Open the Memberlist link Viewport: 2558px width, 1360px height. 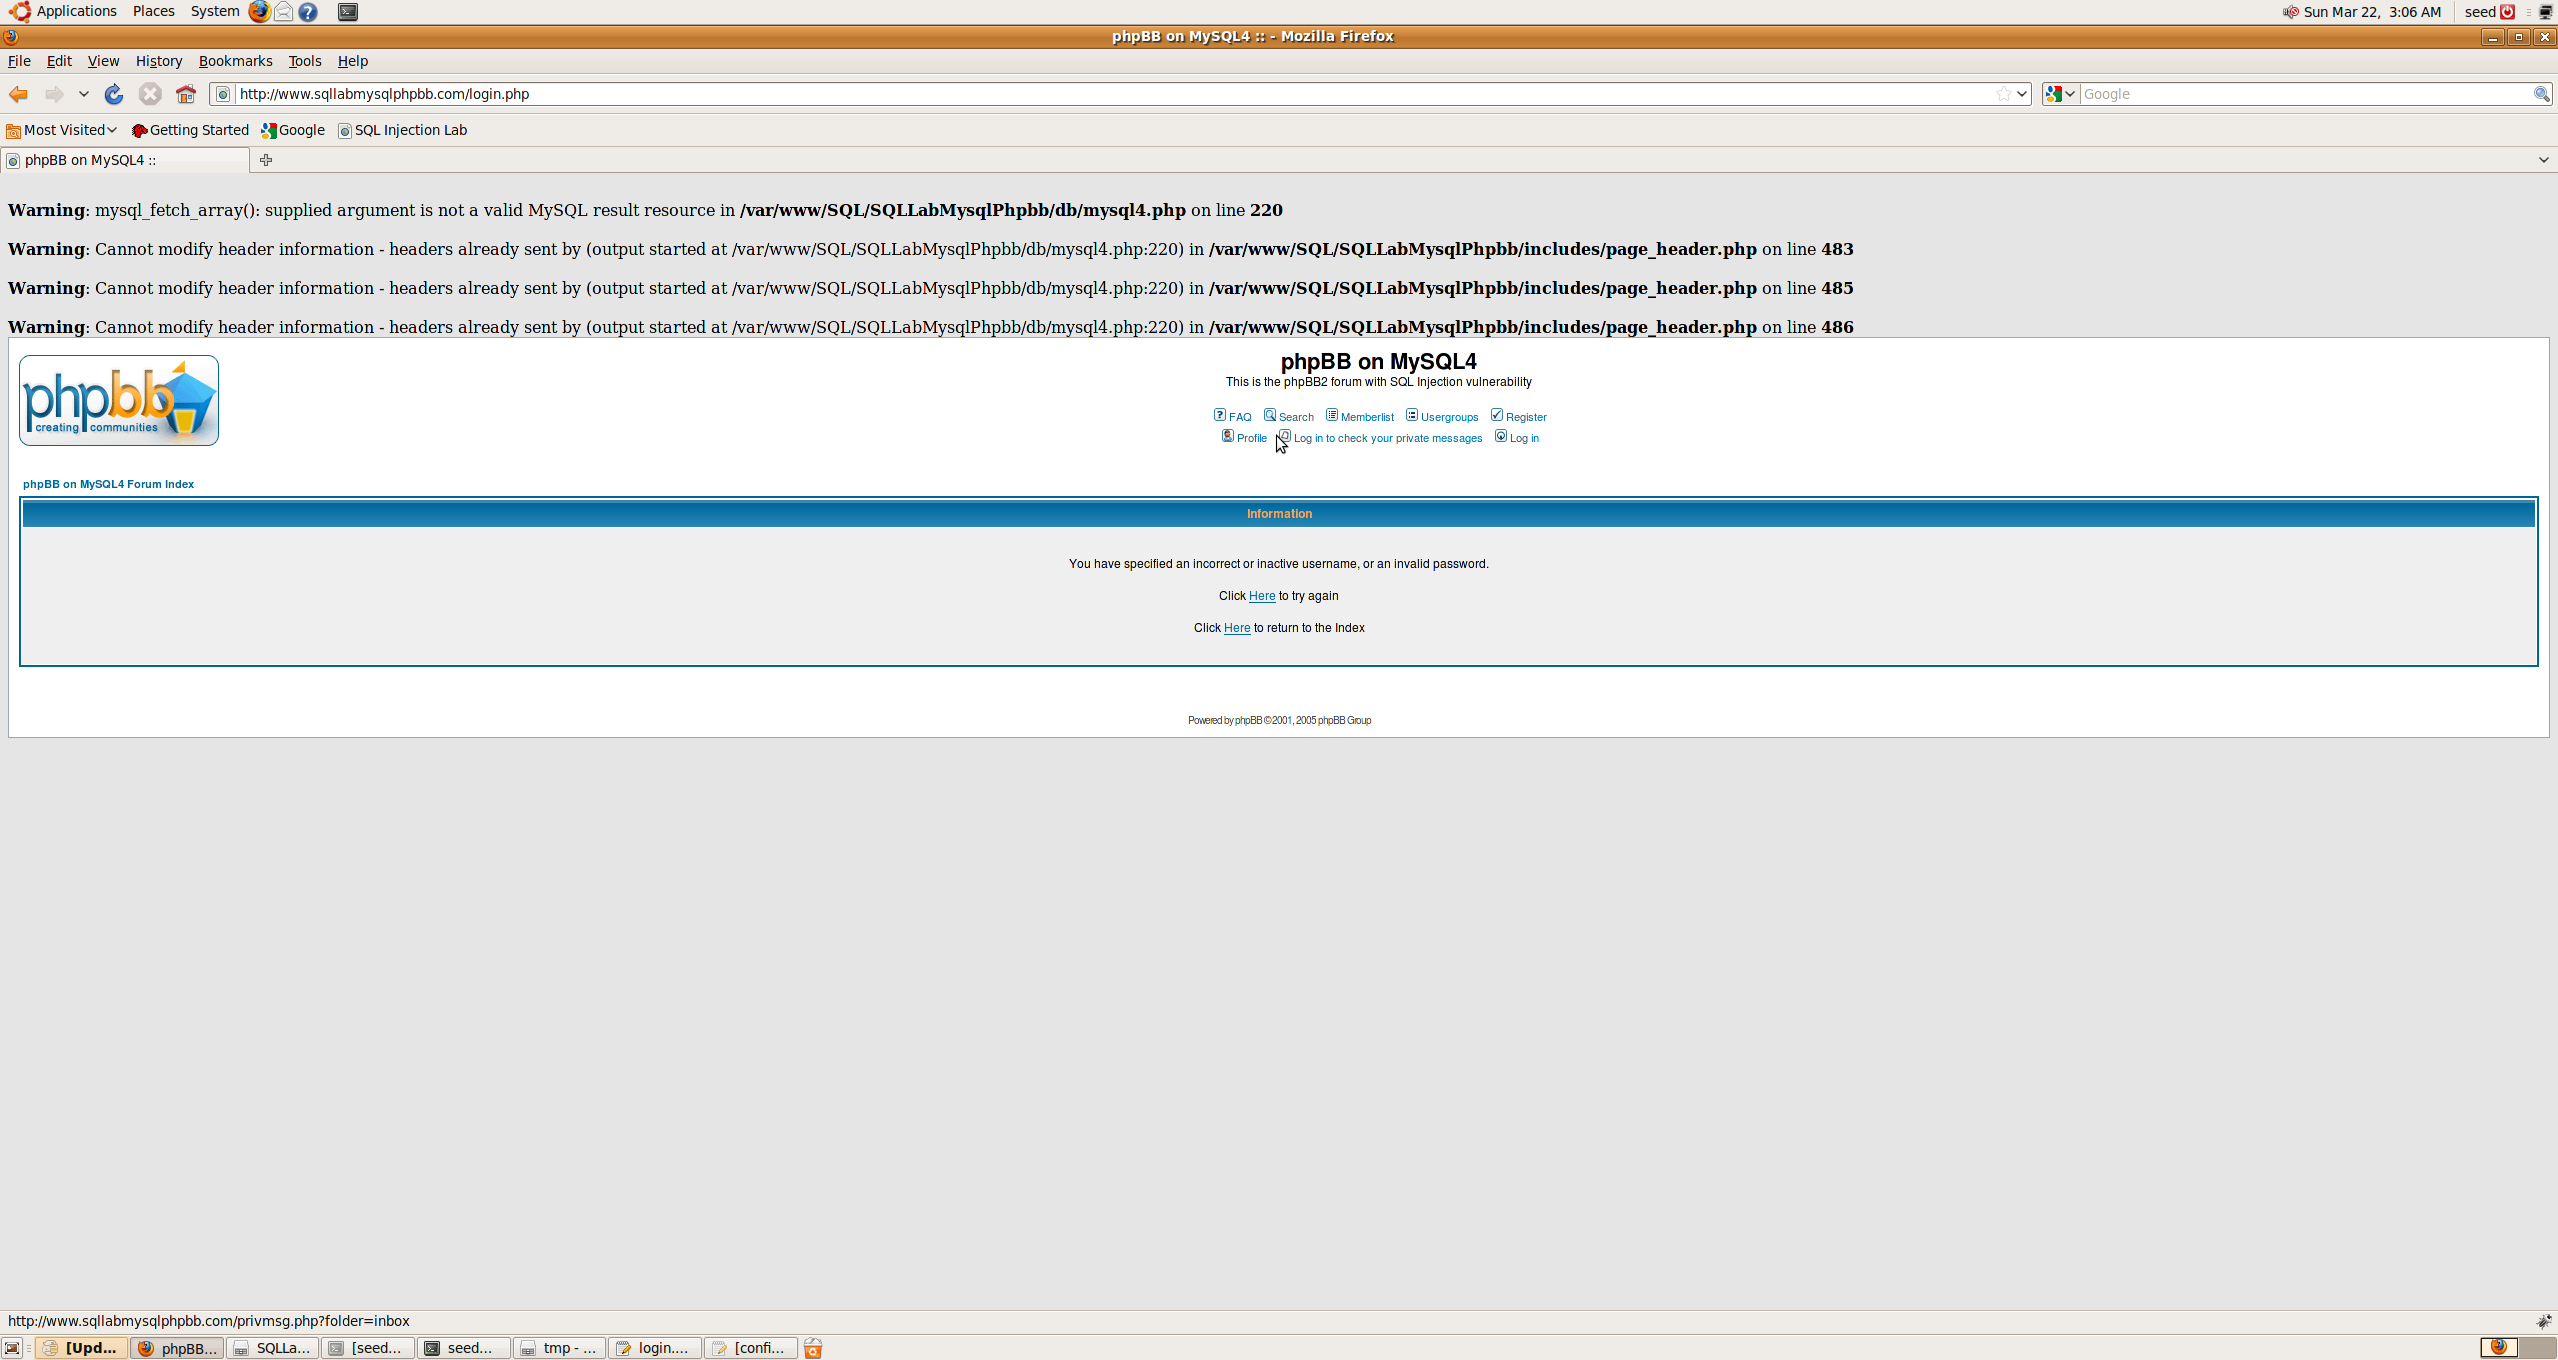tap(1366, 417)
